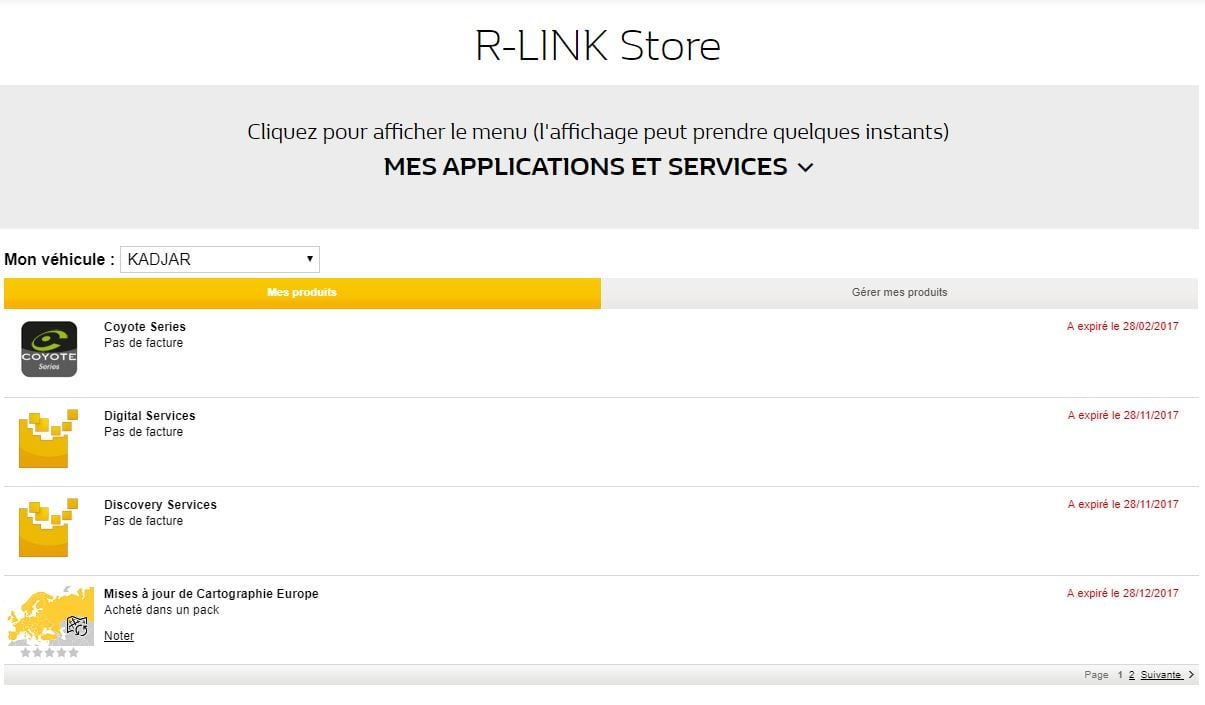
Task: Expand the Mes Applications et Services menu
Action: point(585,167)
